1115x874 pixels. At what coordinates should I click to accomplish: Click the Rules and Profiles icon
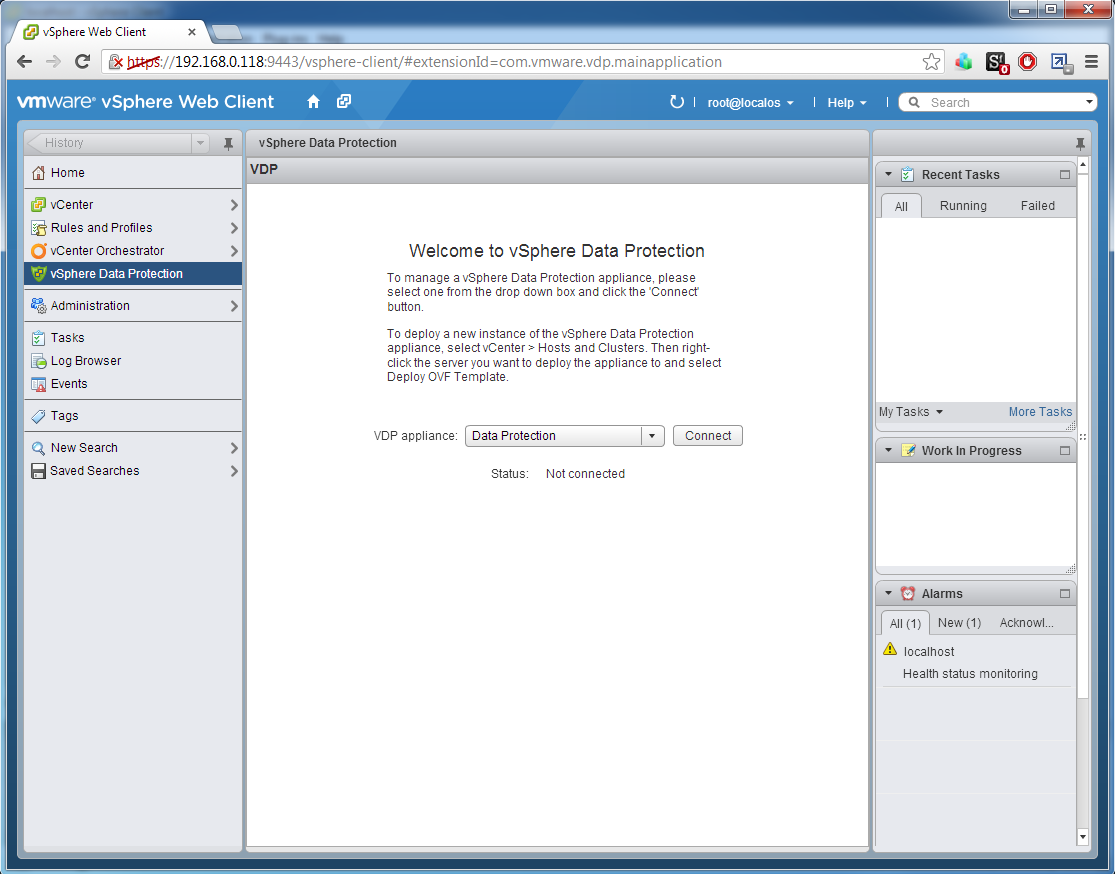tap(38, 228)
